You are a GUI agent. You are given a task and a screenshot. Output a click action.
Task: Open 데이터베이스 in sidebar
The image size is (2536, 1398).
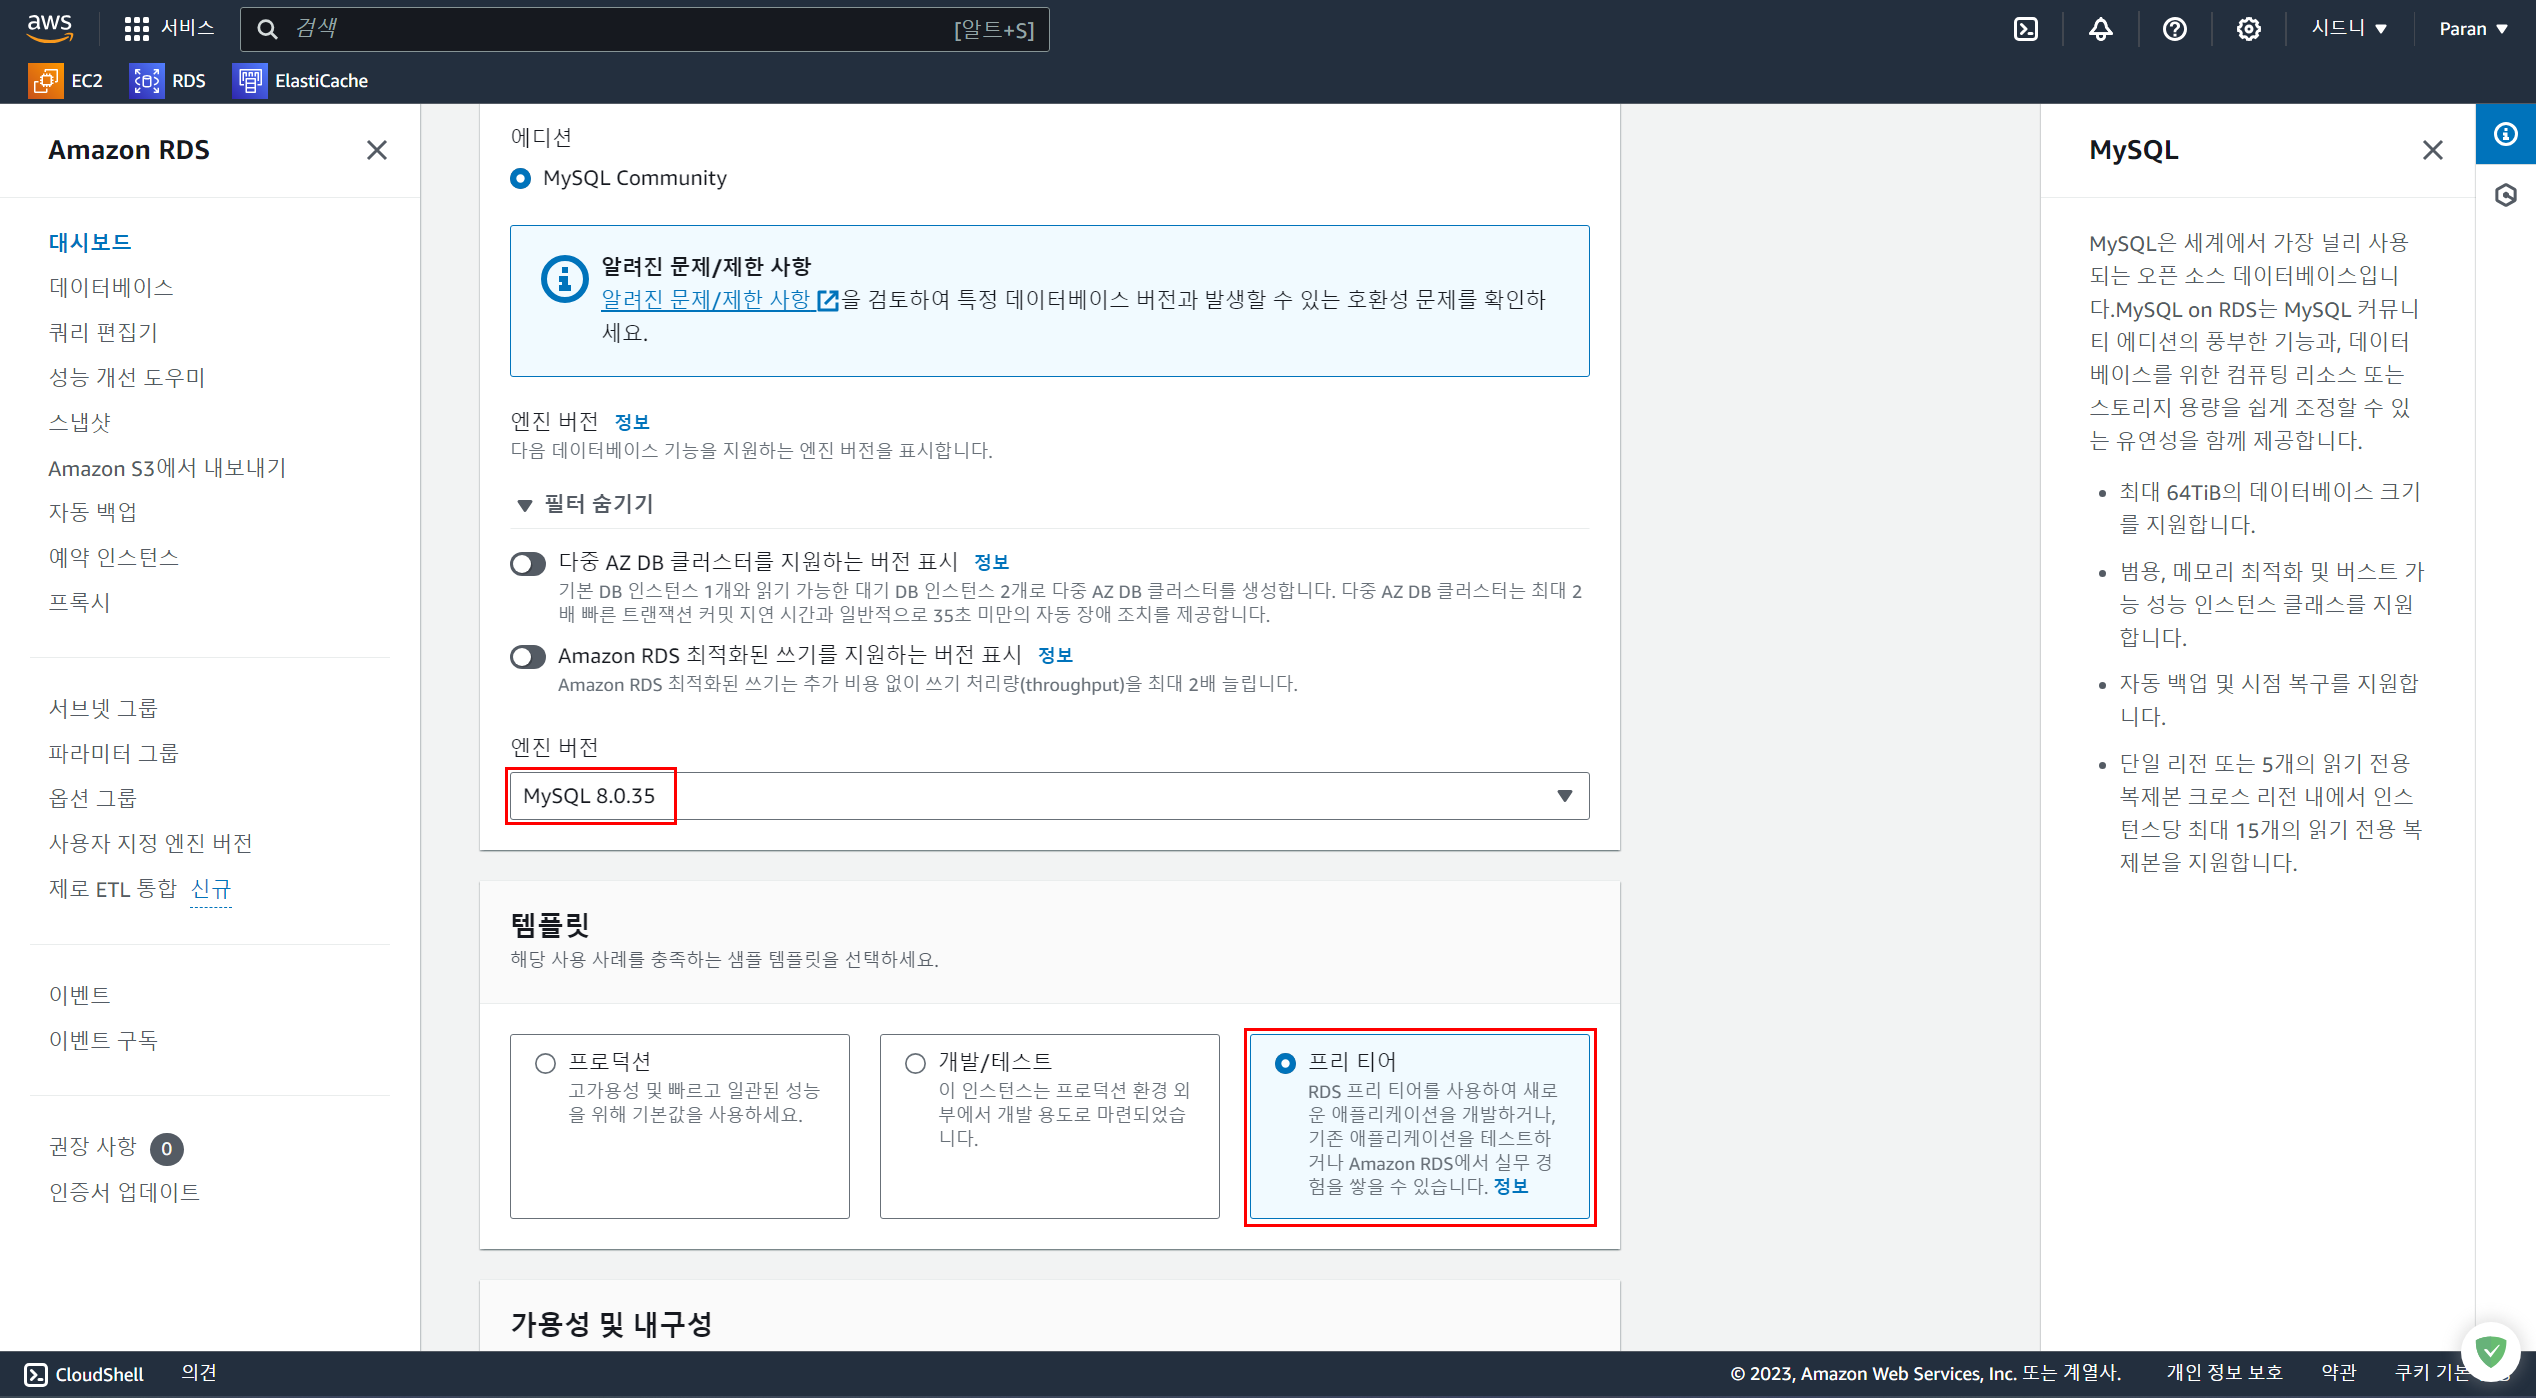tap(111, 287)
